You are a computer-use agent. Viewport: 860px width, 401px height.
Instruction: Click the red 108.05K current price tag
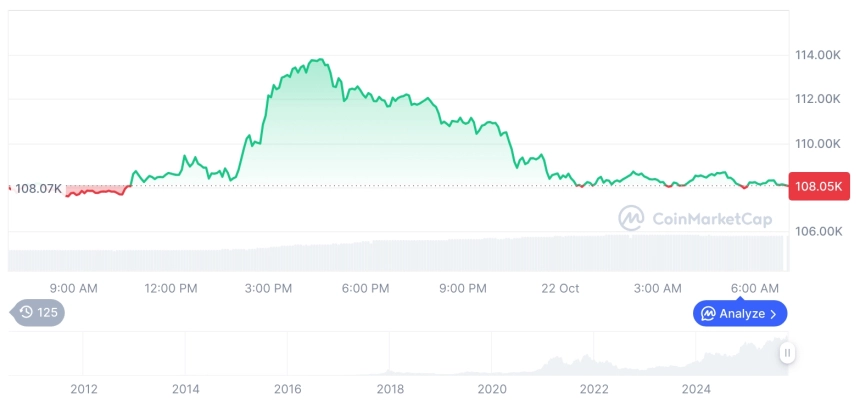pos(817,187)
